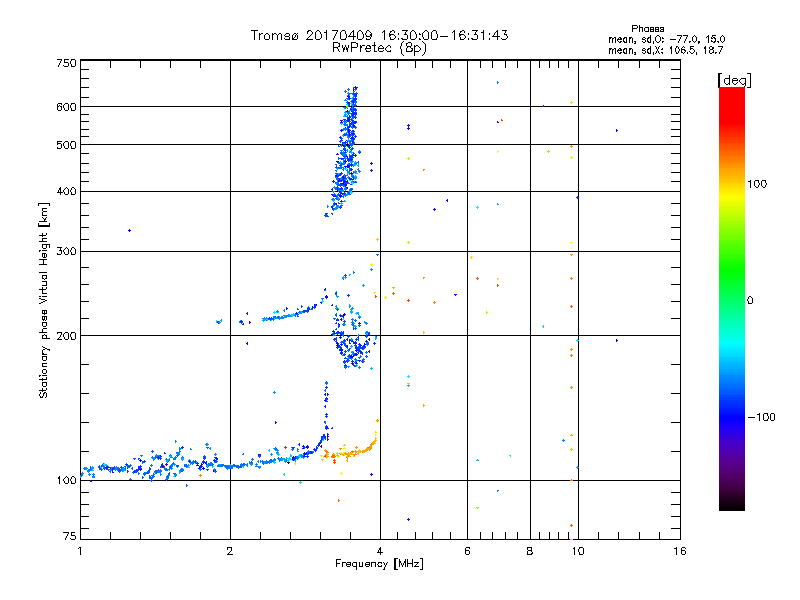Click the '500' height axis tick label
The height and width of the screenshot is (600, 800).
[66, 145]
